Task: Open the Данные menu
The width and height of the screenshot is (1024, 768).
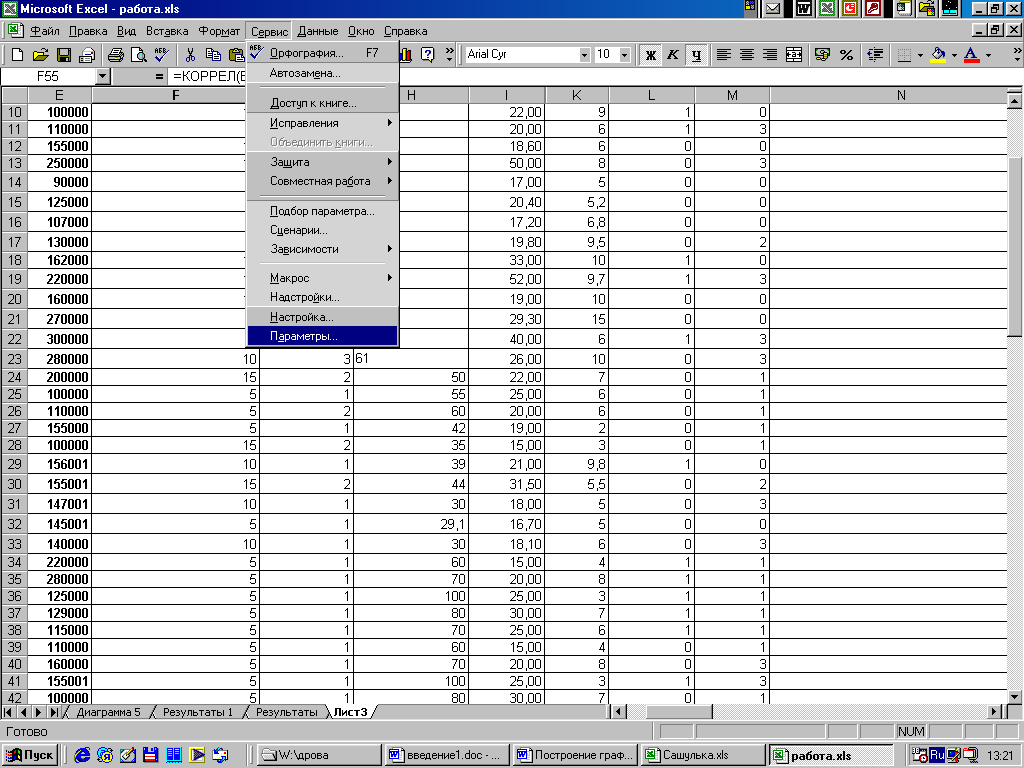Action: (317, 31)
